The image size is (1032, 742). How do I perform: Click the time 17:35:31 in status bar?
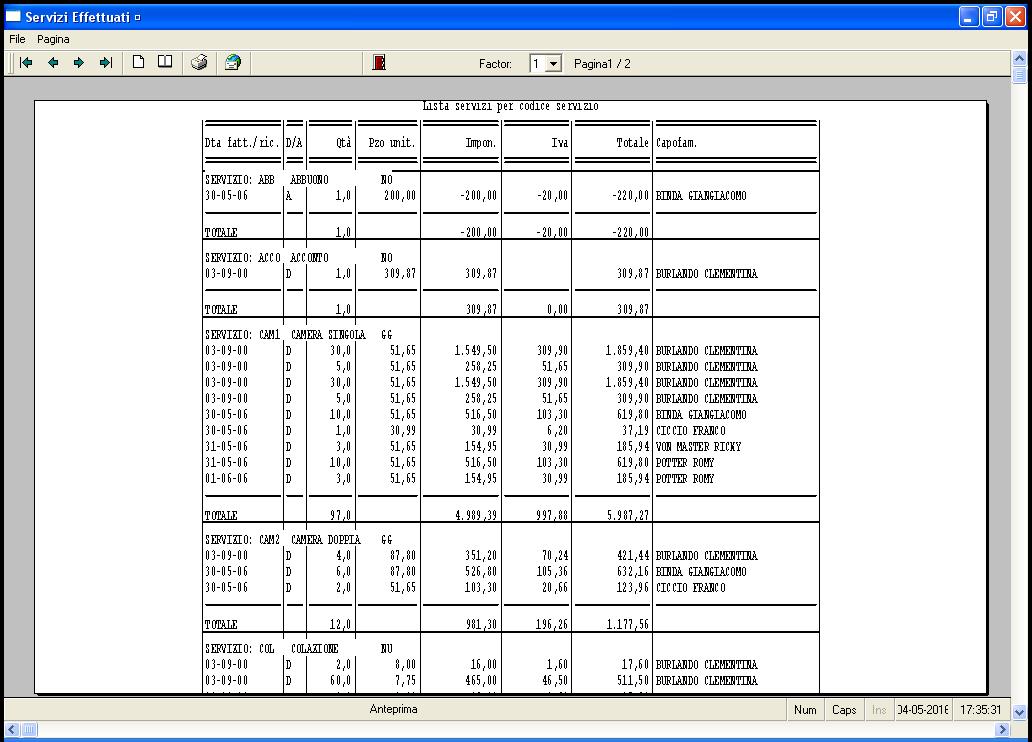pos(980,710)
